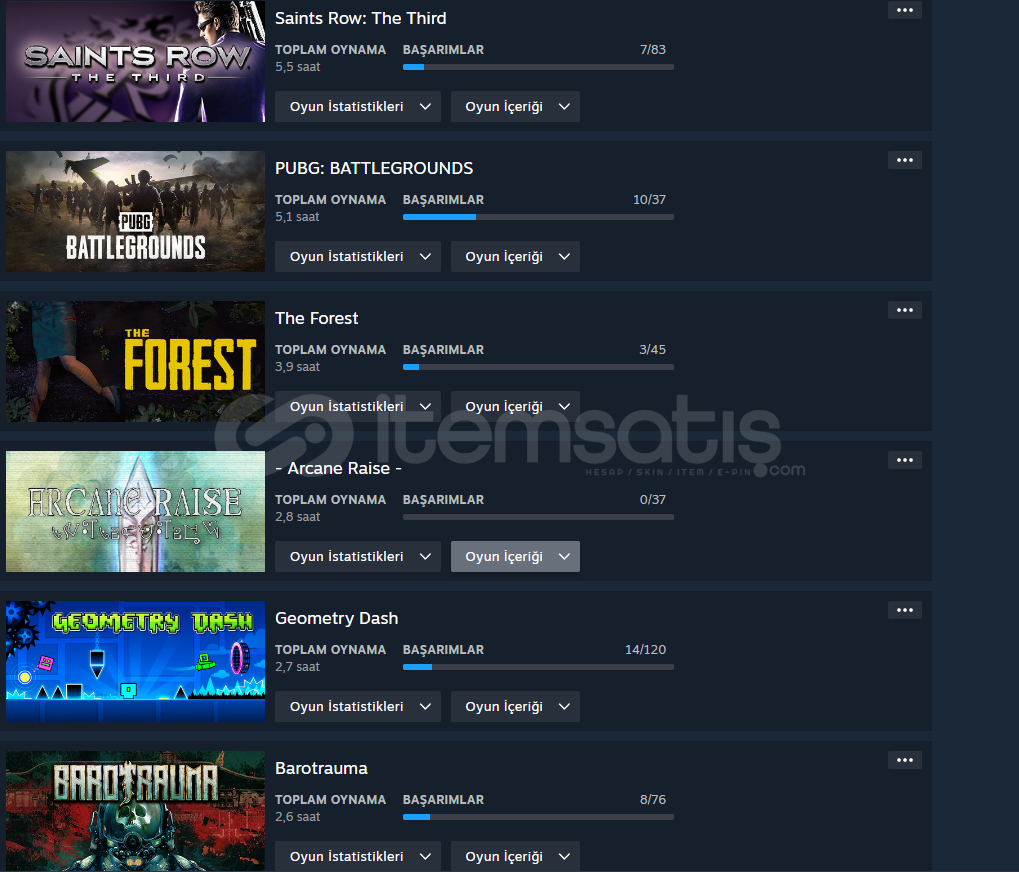1019x872 pixels.
Task: Click the Arcane Raise cover thumbnail
Action: pos(136,511)
